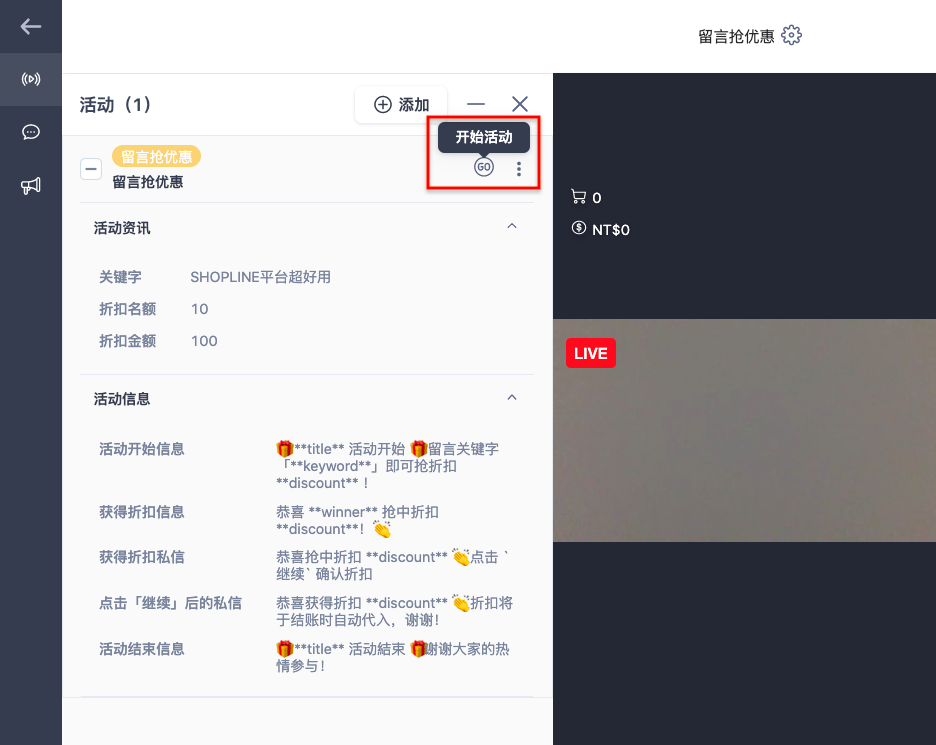
Task: Go back using the left arrow icon
Action: tap(30, 26)
